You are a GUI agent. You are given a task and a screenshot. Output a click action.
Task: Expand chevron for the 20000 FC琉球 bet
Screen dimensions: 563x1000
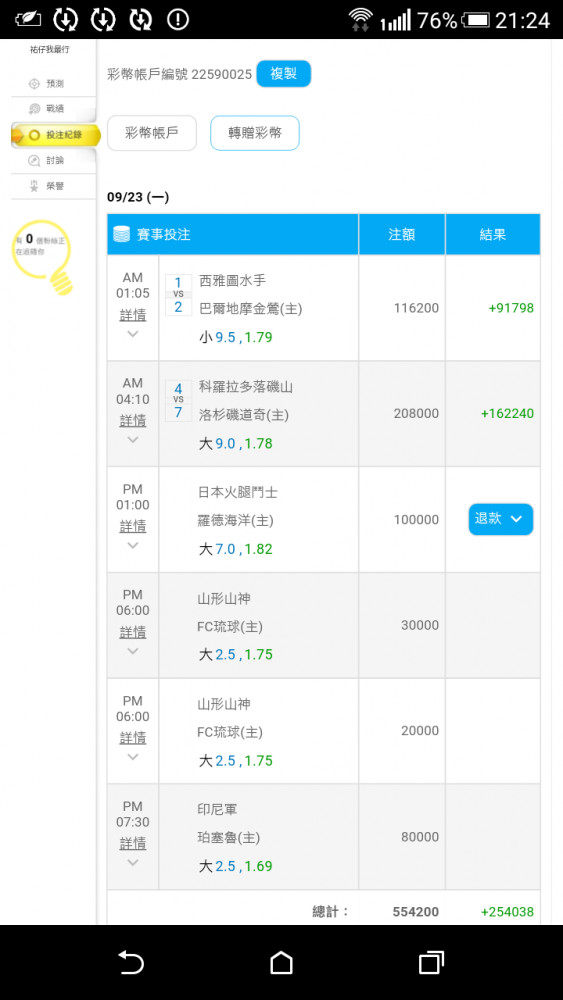133,757
